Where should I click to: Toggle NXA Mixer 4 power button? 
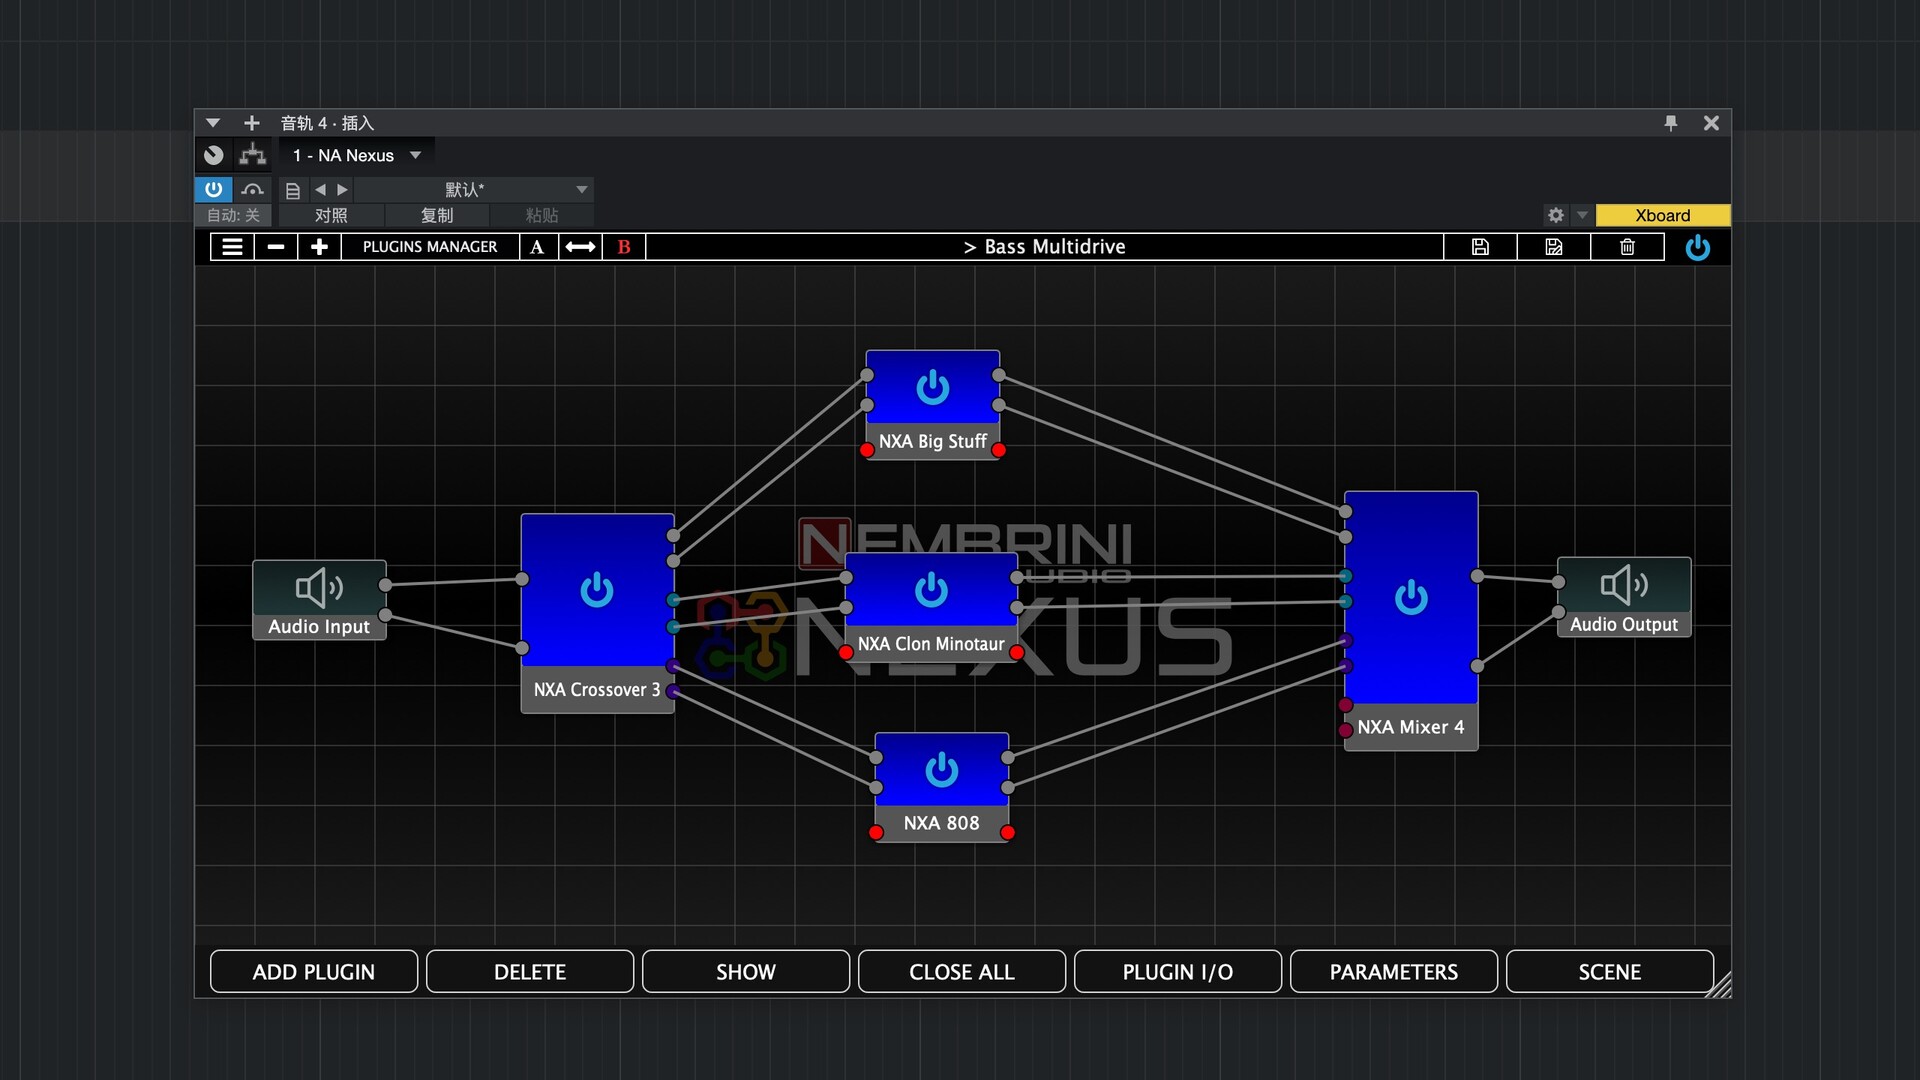(x=1411, y=598)
